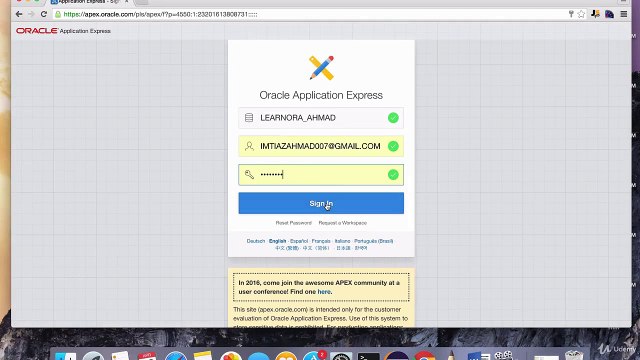Click the blue Sign In button
640x360 pixels.
[x=321, y=203]
